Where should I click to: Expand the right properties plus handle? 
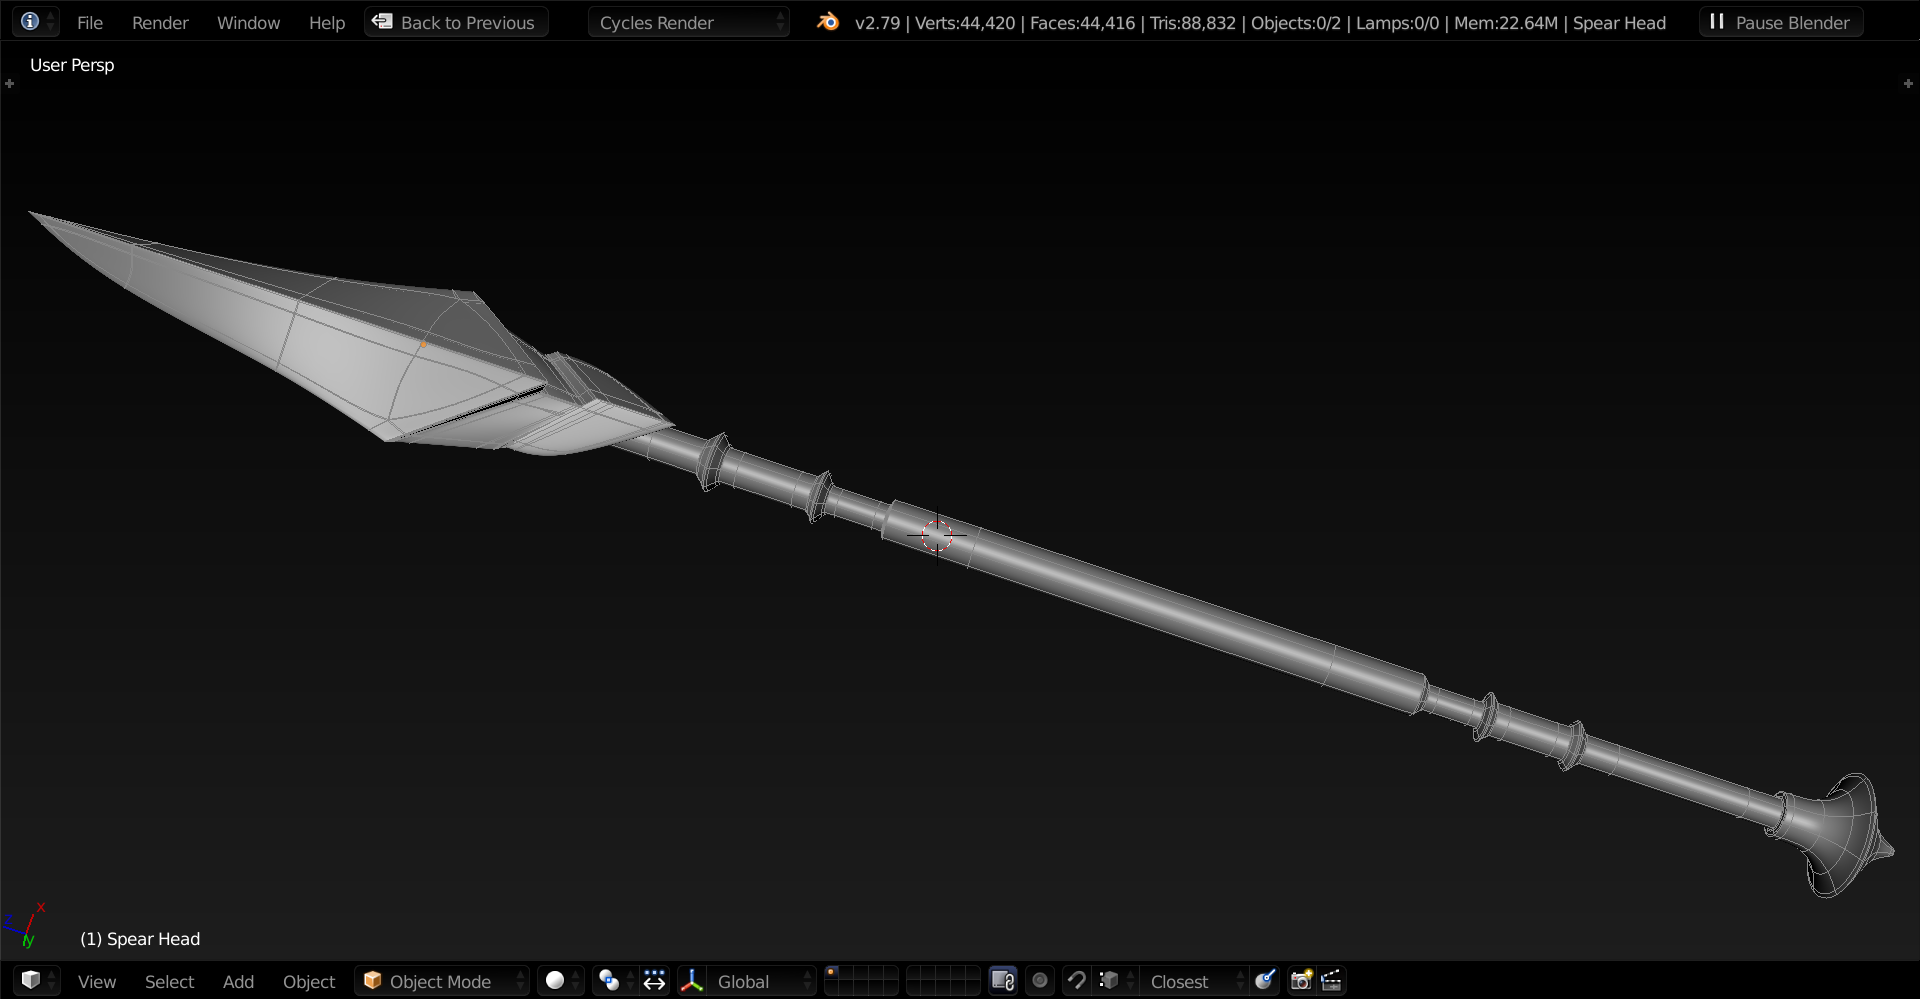(1908, 84)
